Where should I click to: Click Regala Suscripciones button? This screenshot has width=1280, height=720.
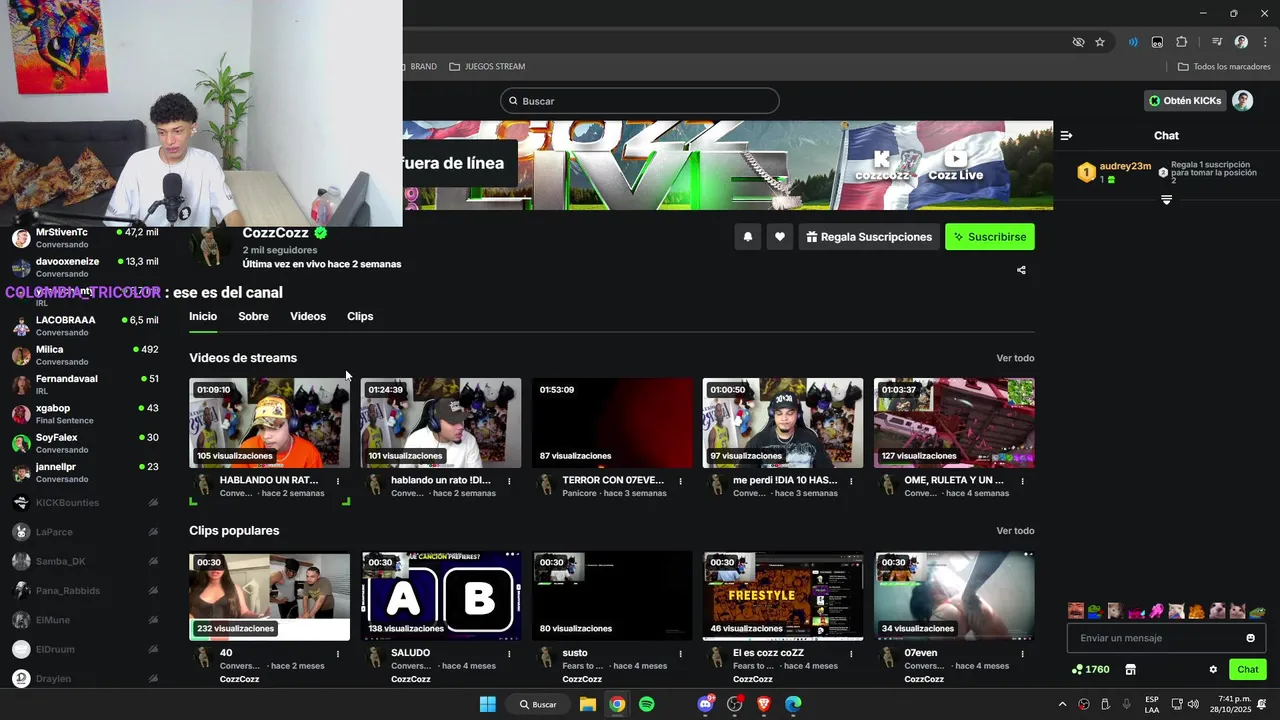(869, 237)
